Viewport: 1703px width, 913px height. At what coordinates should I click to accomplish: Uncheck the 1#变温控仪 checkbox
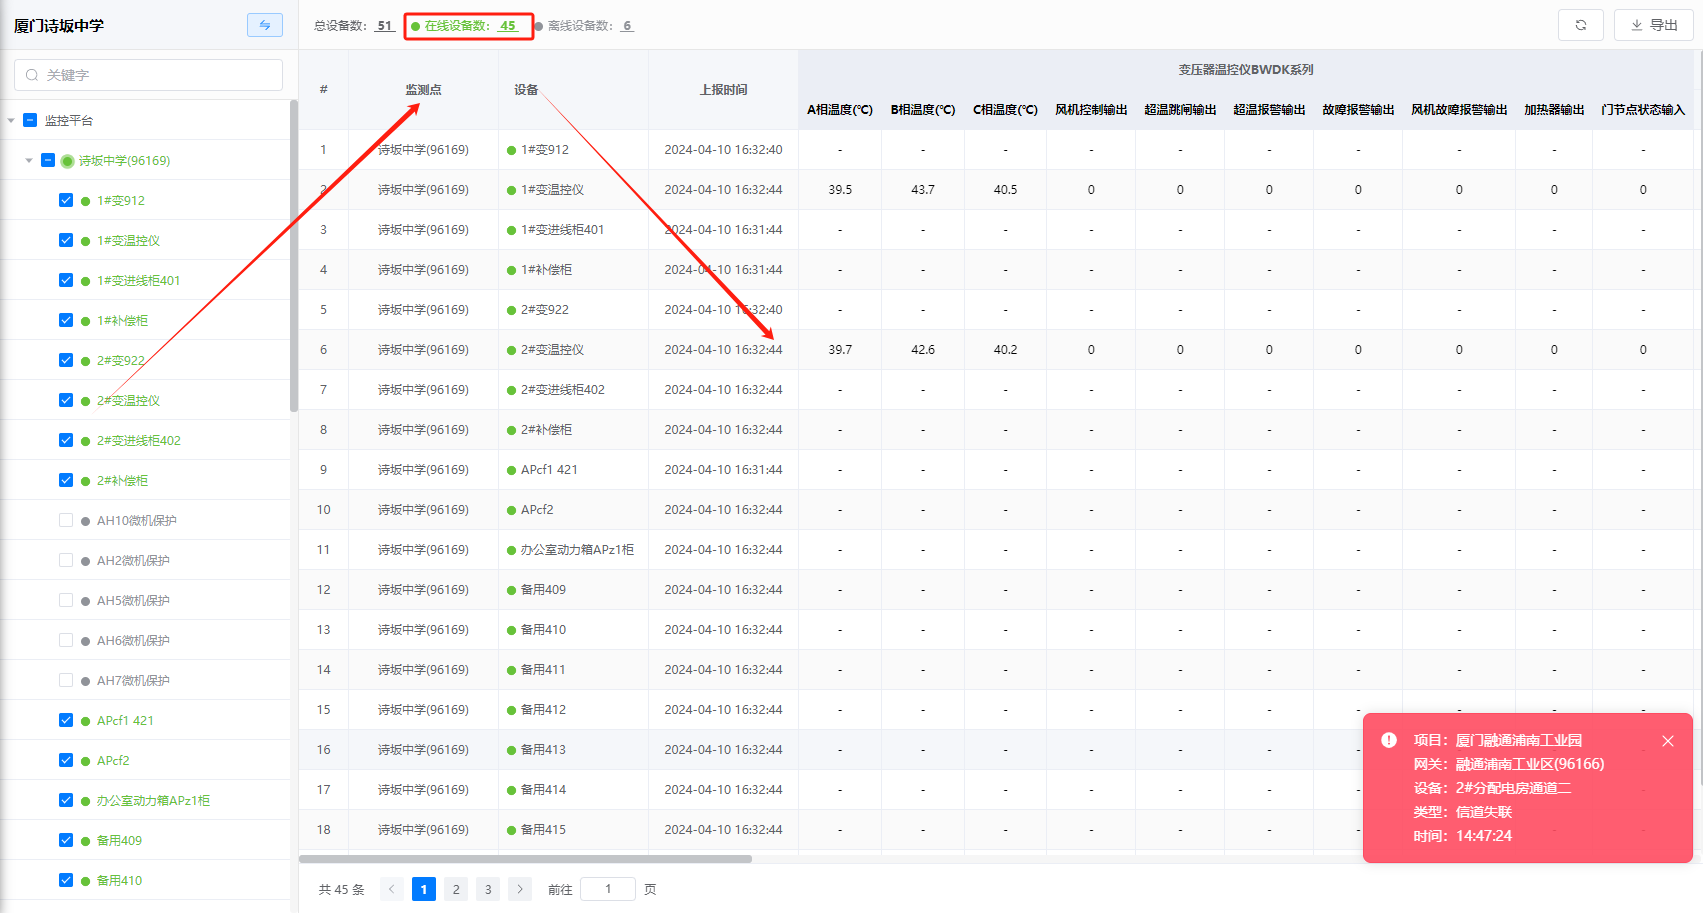[66, 240]
